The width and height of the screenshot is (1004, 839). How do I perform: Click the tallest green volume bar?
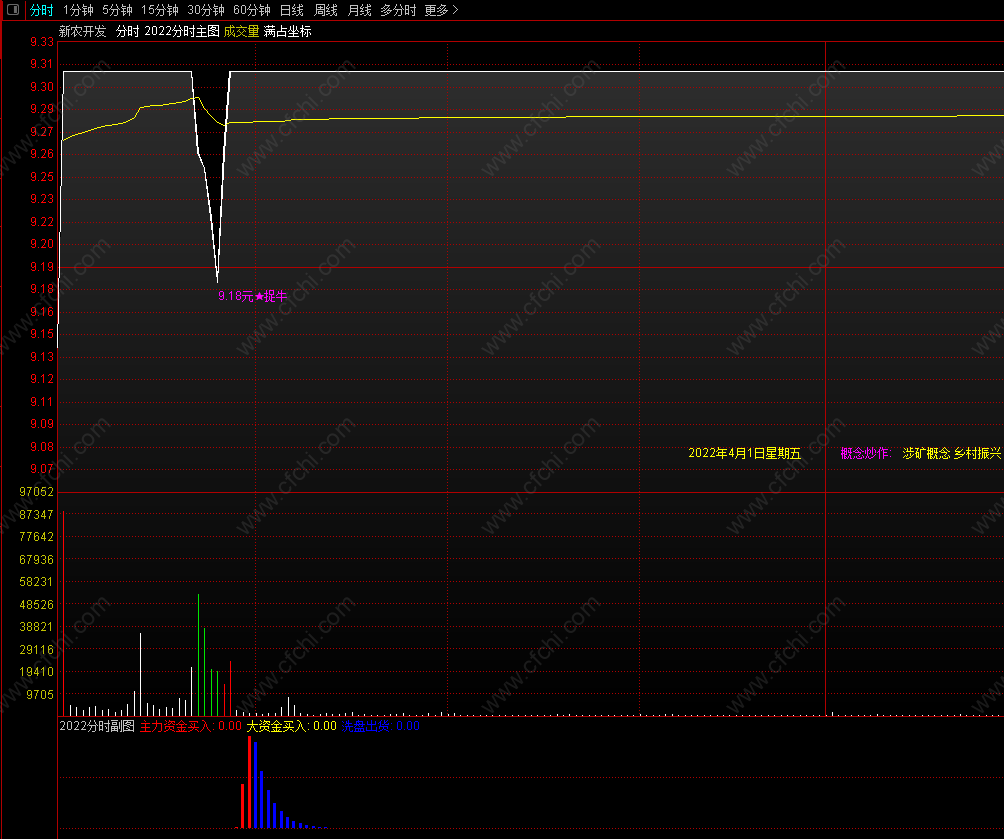point(198,655)
